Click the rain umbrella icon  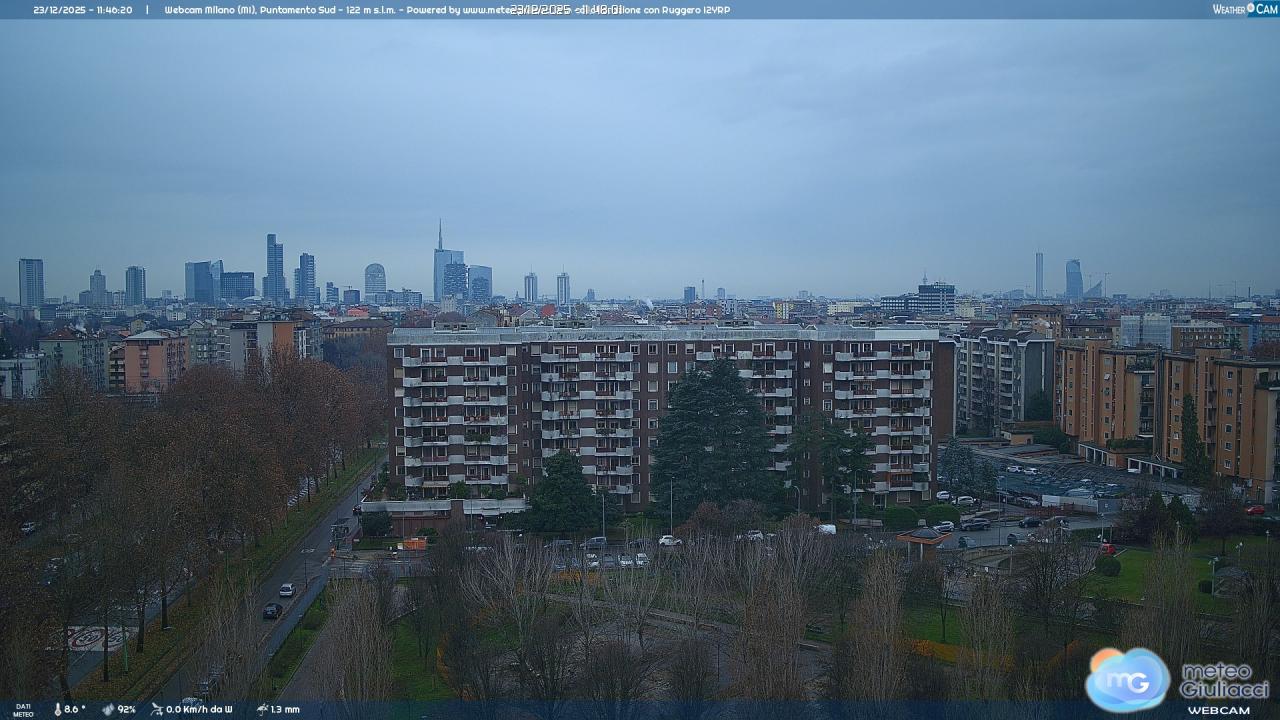261,709
